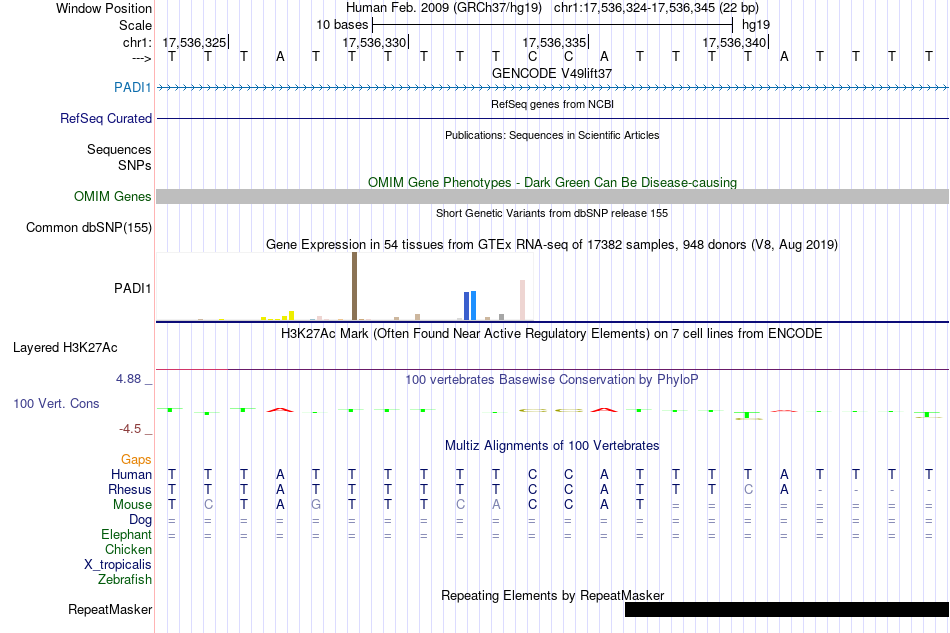Click the H3K27Ac Mark track title

click(x=552, y=333)
